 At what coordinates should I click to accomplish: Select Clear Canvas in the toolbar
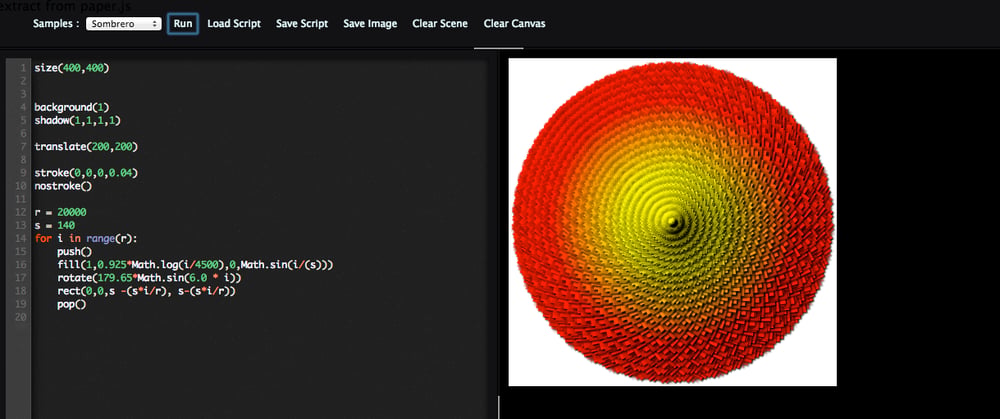pos(515,24)
